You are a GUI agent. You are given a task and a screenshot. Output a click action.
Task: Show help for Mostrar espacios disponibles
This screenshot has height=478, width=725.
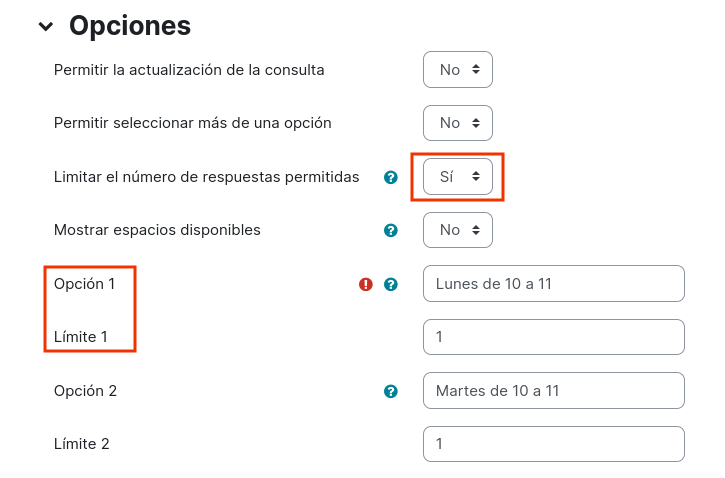pos(391,230)
